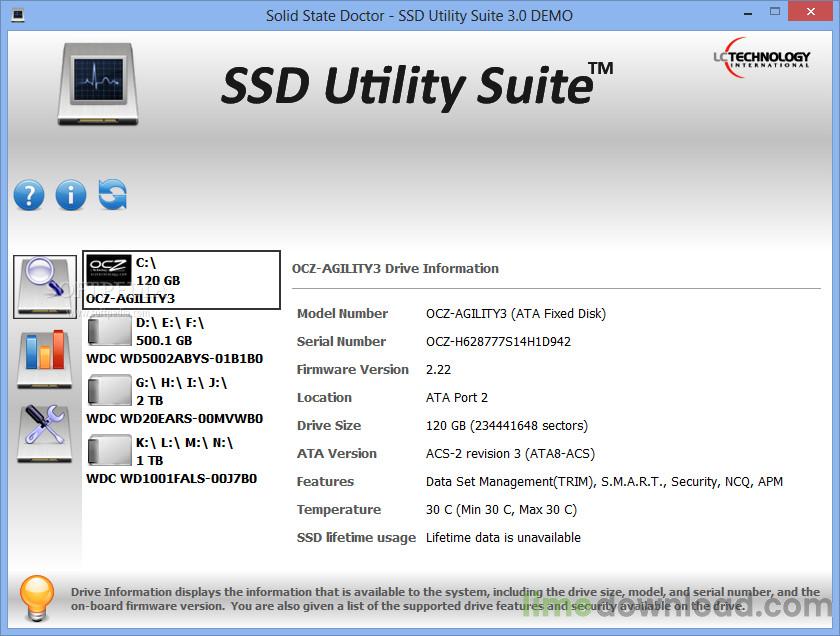The height and width of the screenshot is (636, 840).
Task: Click the temperature value 30 C
Action: tap(501, 510)
